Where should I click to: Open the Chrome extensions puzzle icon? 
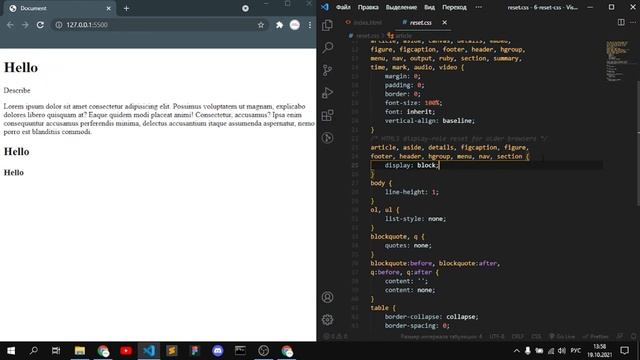[279, 25]
